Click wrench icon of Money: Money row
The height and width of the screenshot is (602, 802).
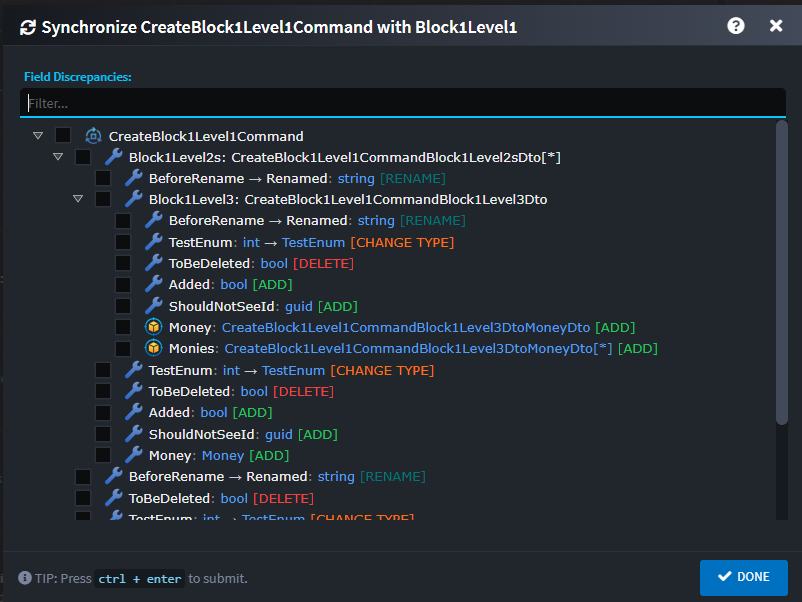point(133,455)
